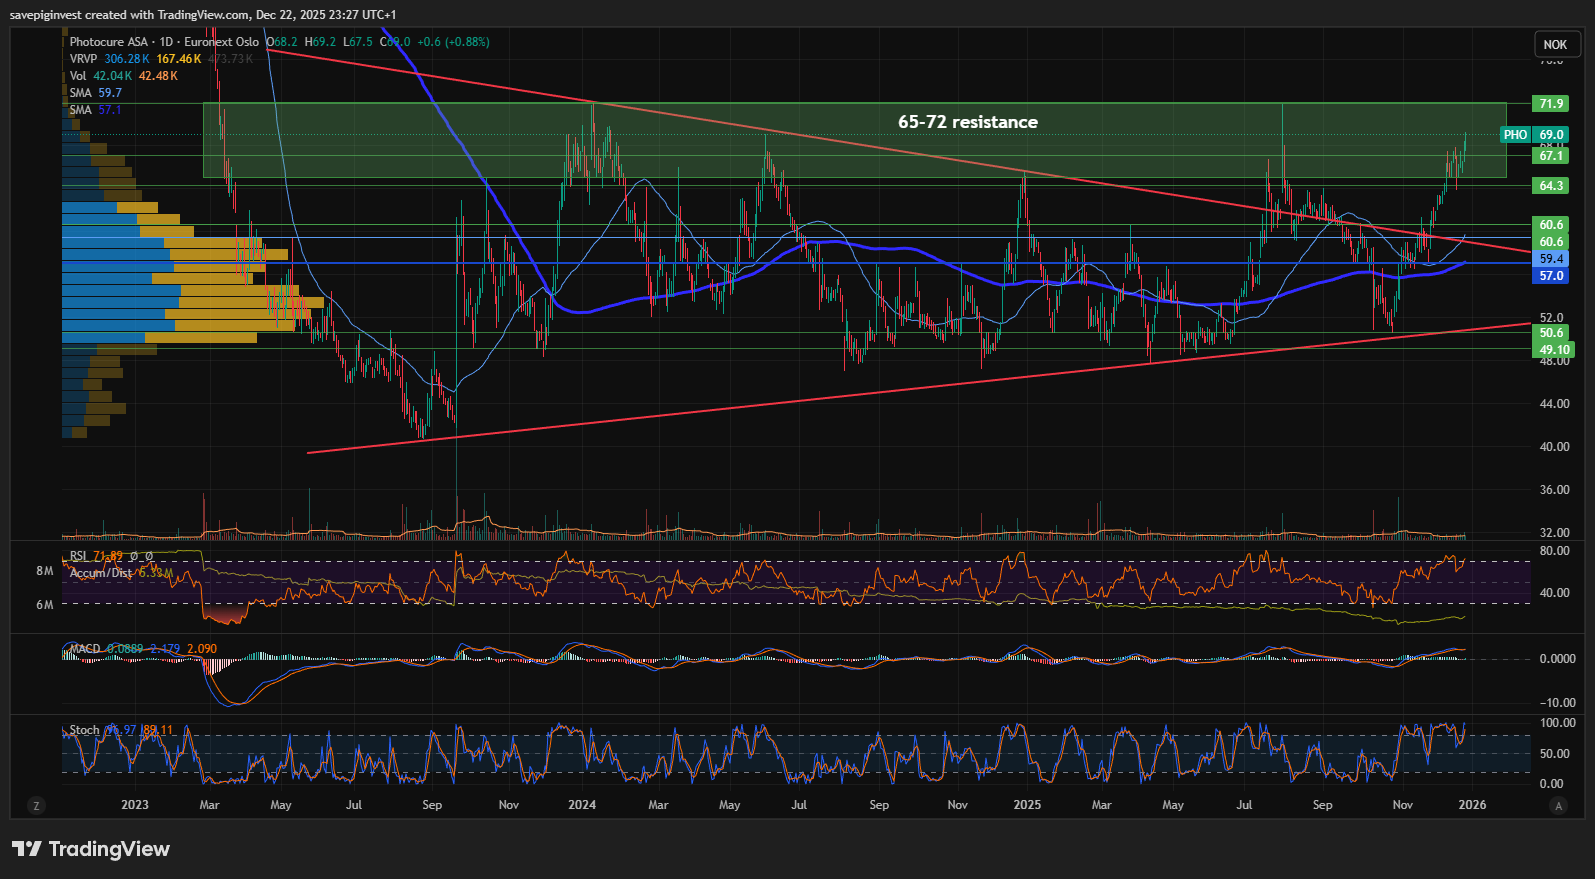Screen dimensions: 1595x879
Task: Select the MACD indicator legend
Action: (x=85, y=649)
